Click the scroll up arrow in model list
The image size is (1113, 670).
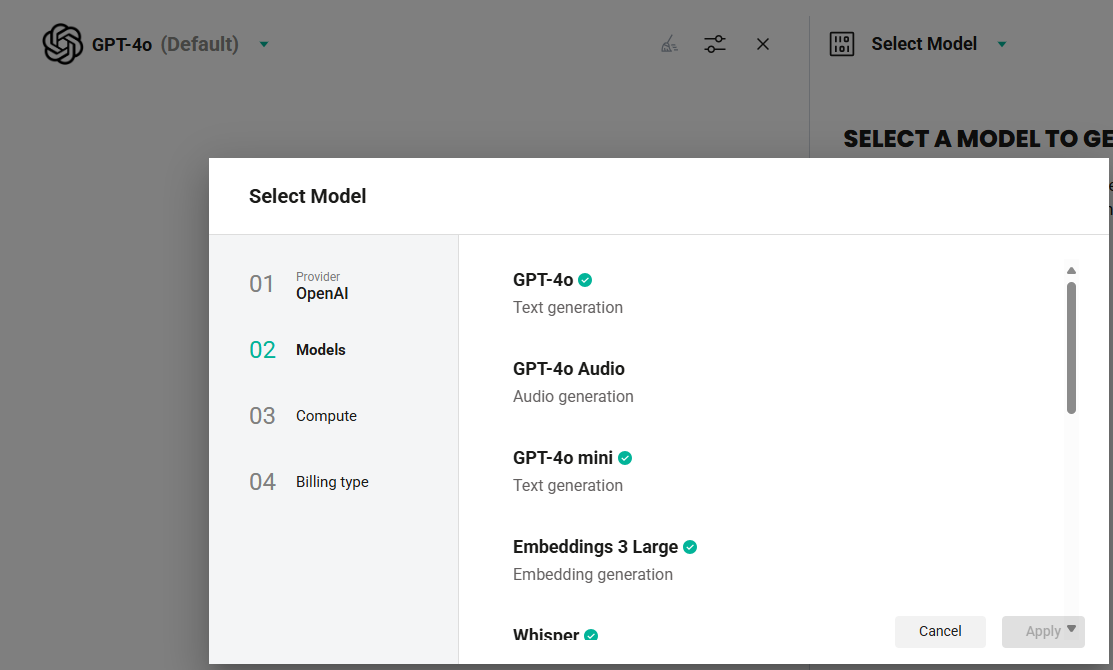click(x=1071, y=270)
